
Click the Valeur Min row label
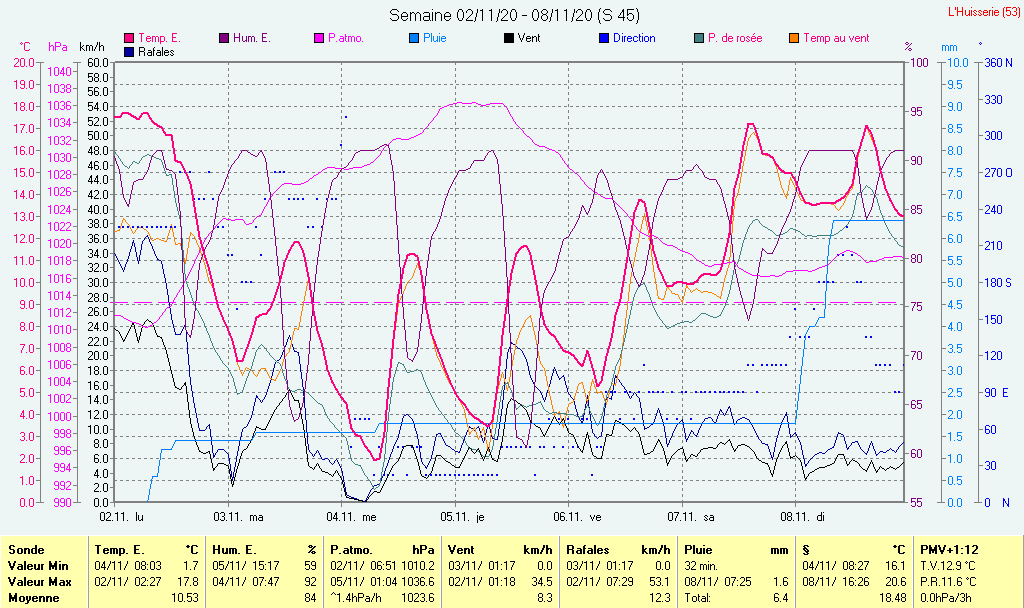coord(38,566)
